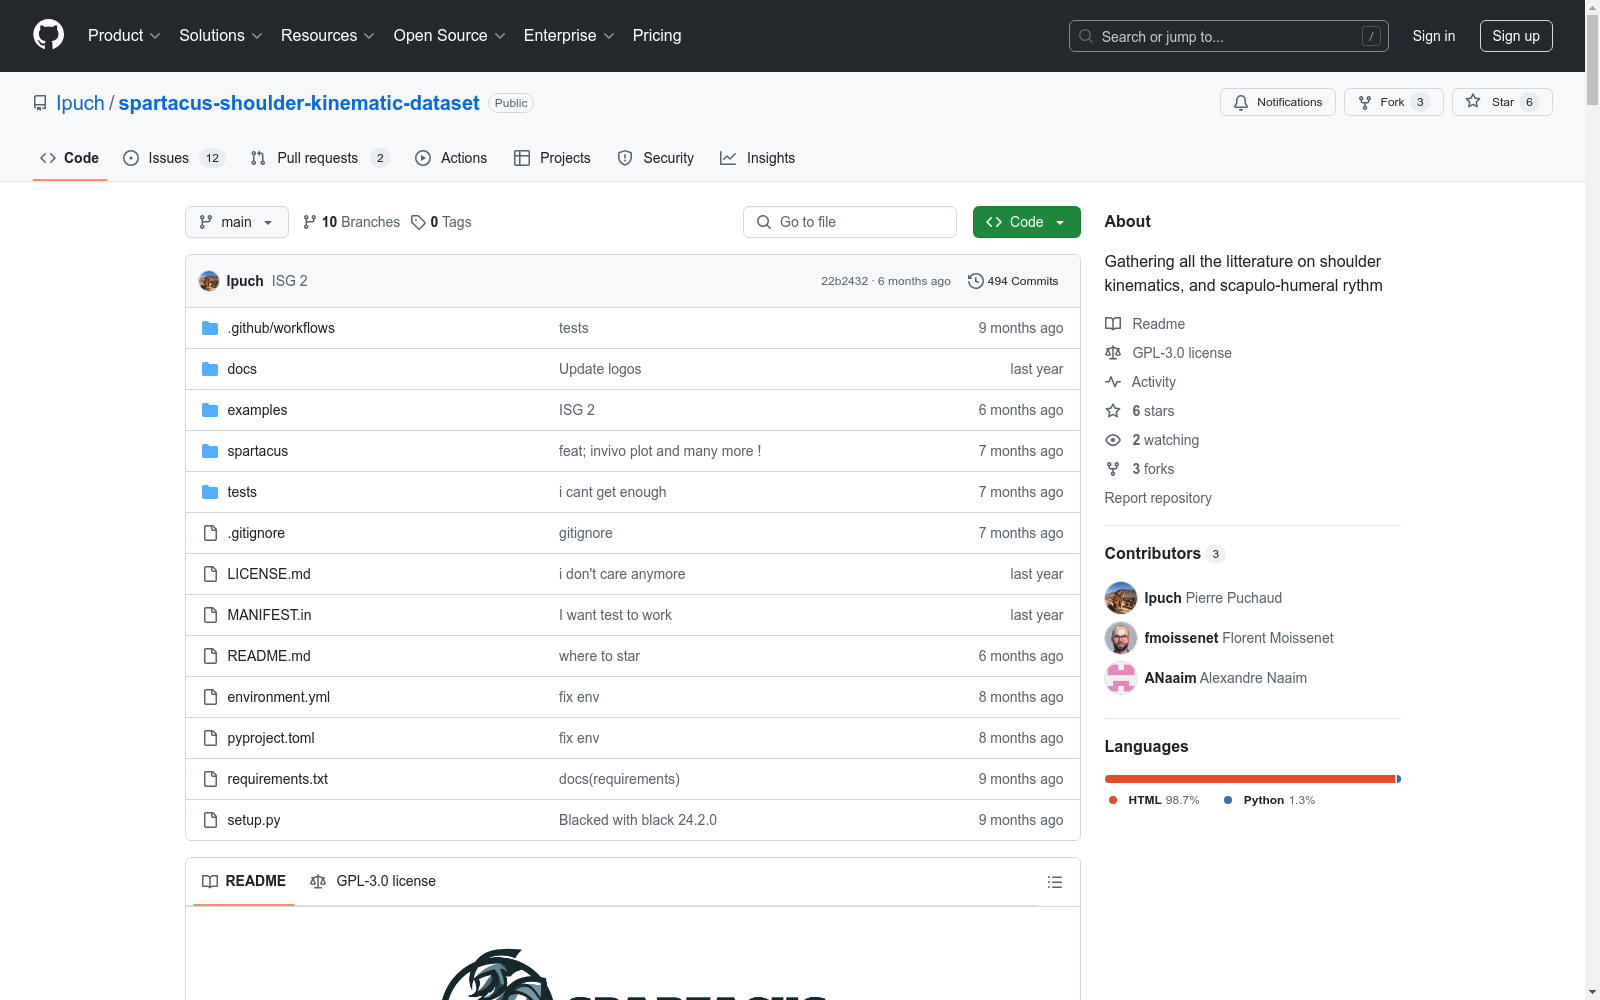Image resolution: width=1600 pixels, height=1000 pixels.
Task: Open the requirements.txt file
Action: (277, 779)
